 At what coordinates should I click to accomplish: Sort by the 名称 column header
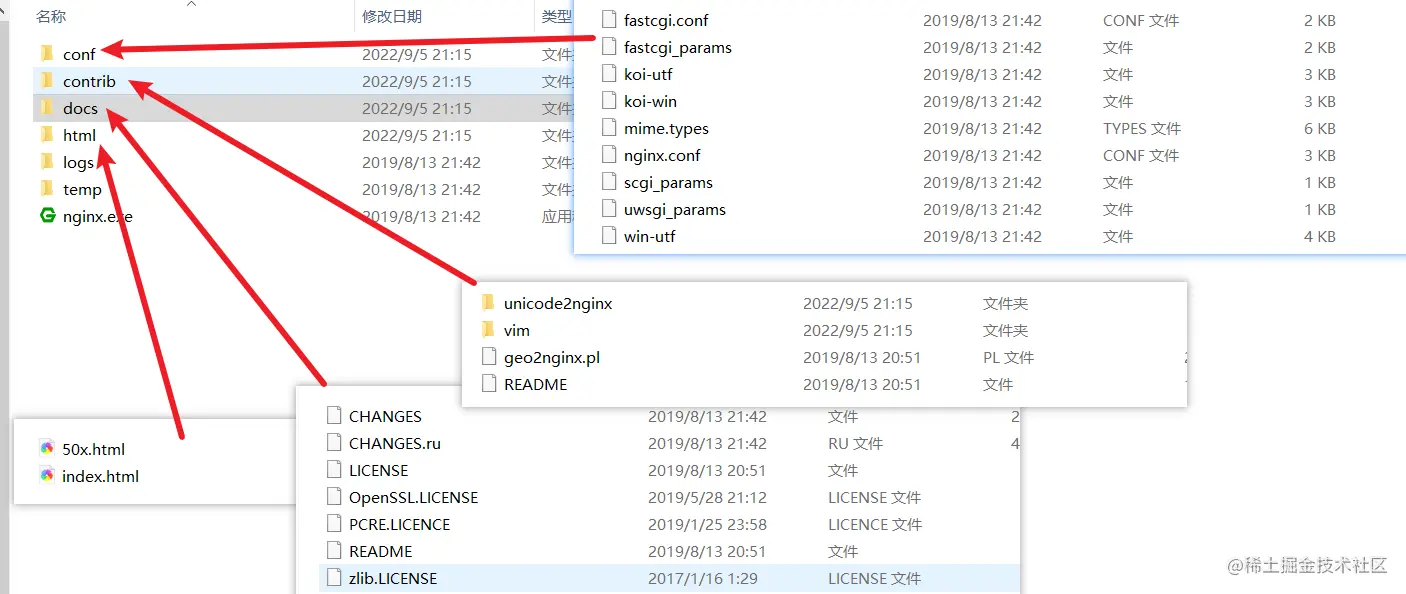tap(51, 16)
